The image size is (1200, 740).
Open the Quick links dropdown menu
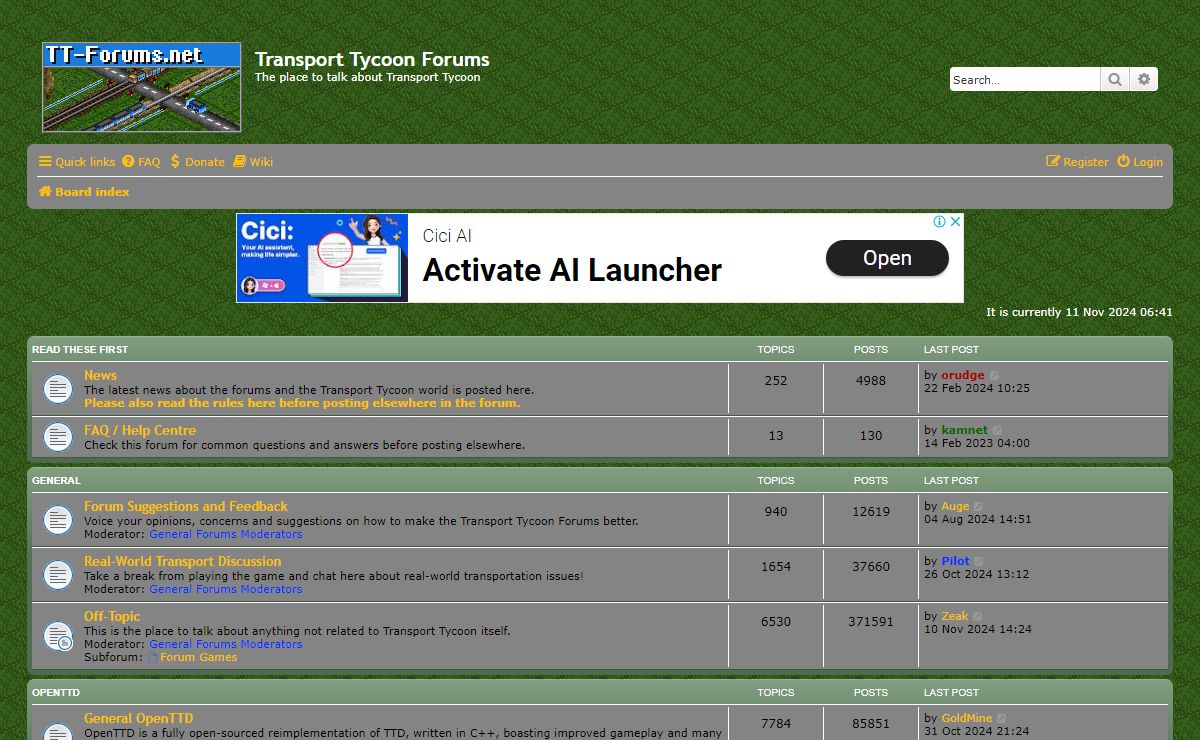[77, 162]
